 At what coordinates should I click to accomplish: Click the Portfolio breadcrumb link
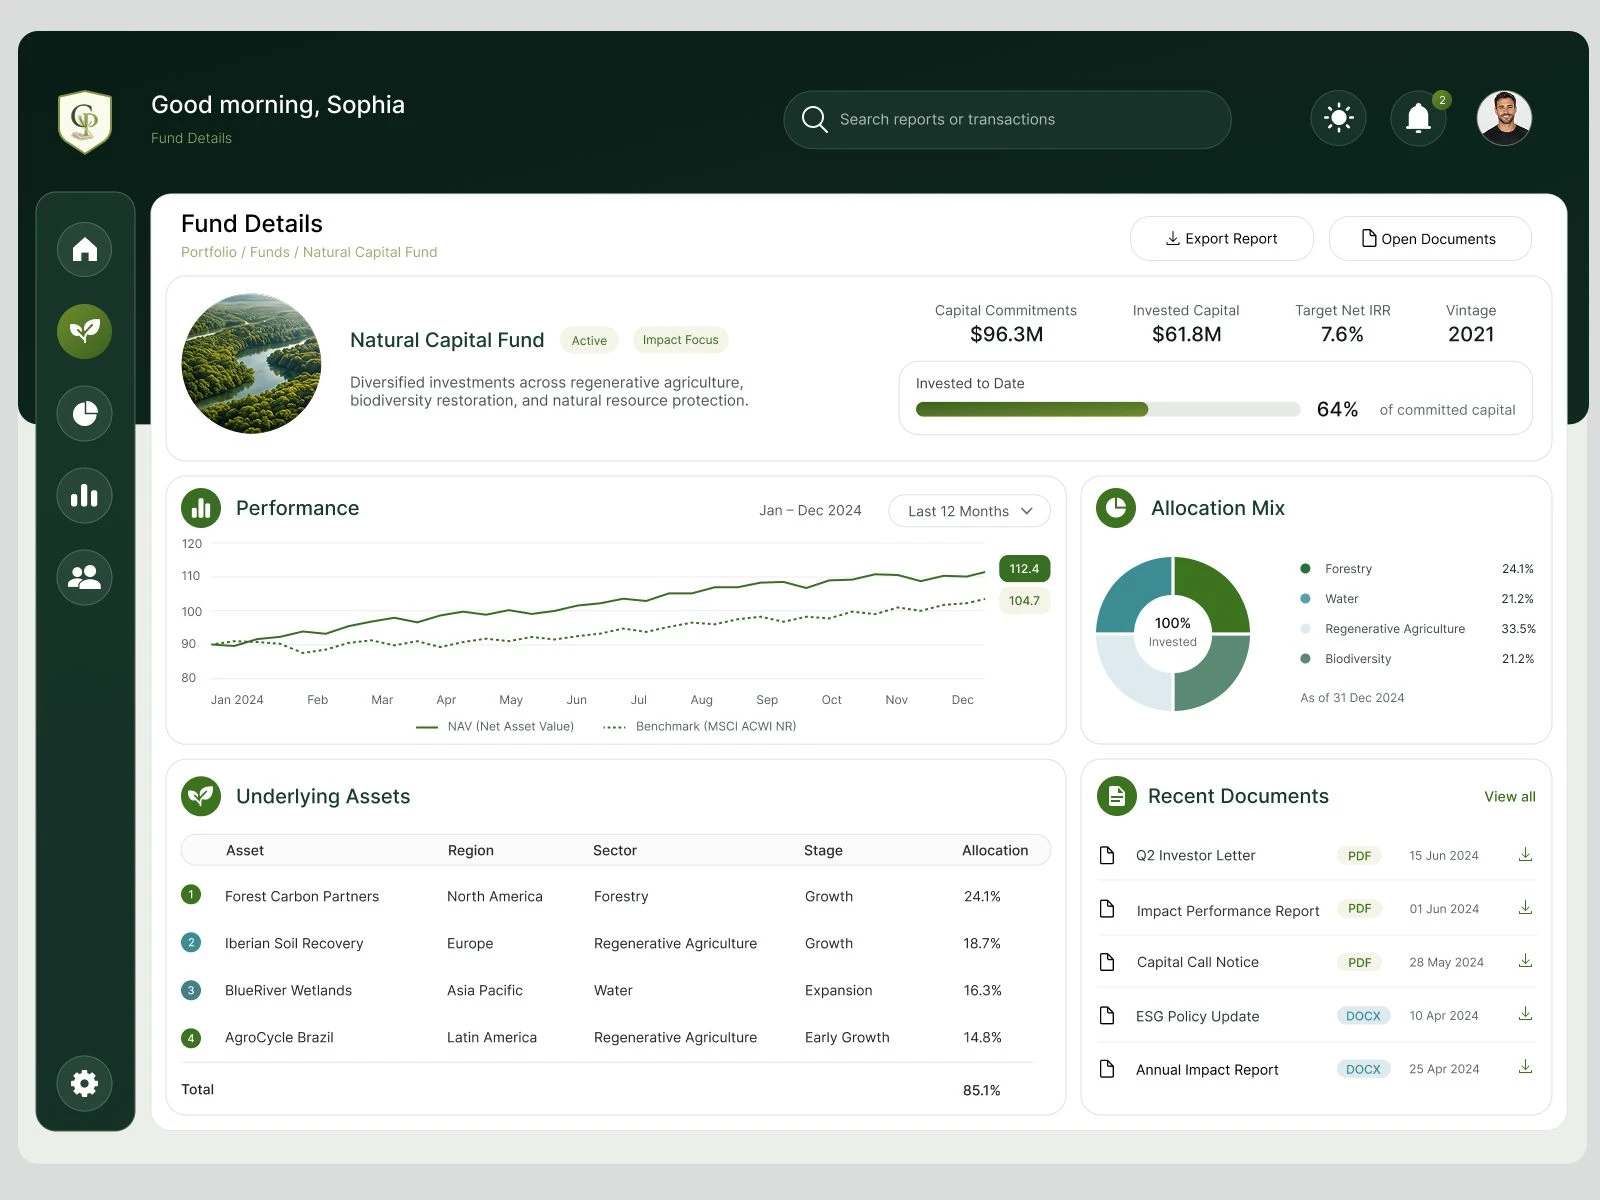pos(209,252)
